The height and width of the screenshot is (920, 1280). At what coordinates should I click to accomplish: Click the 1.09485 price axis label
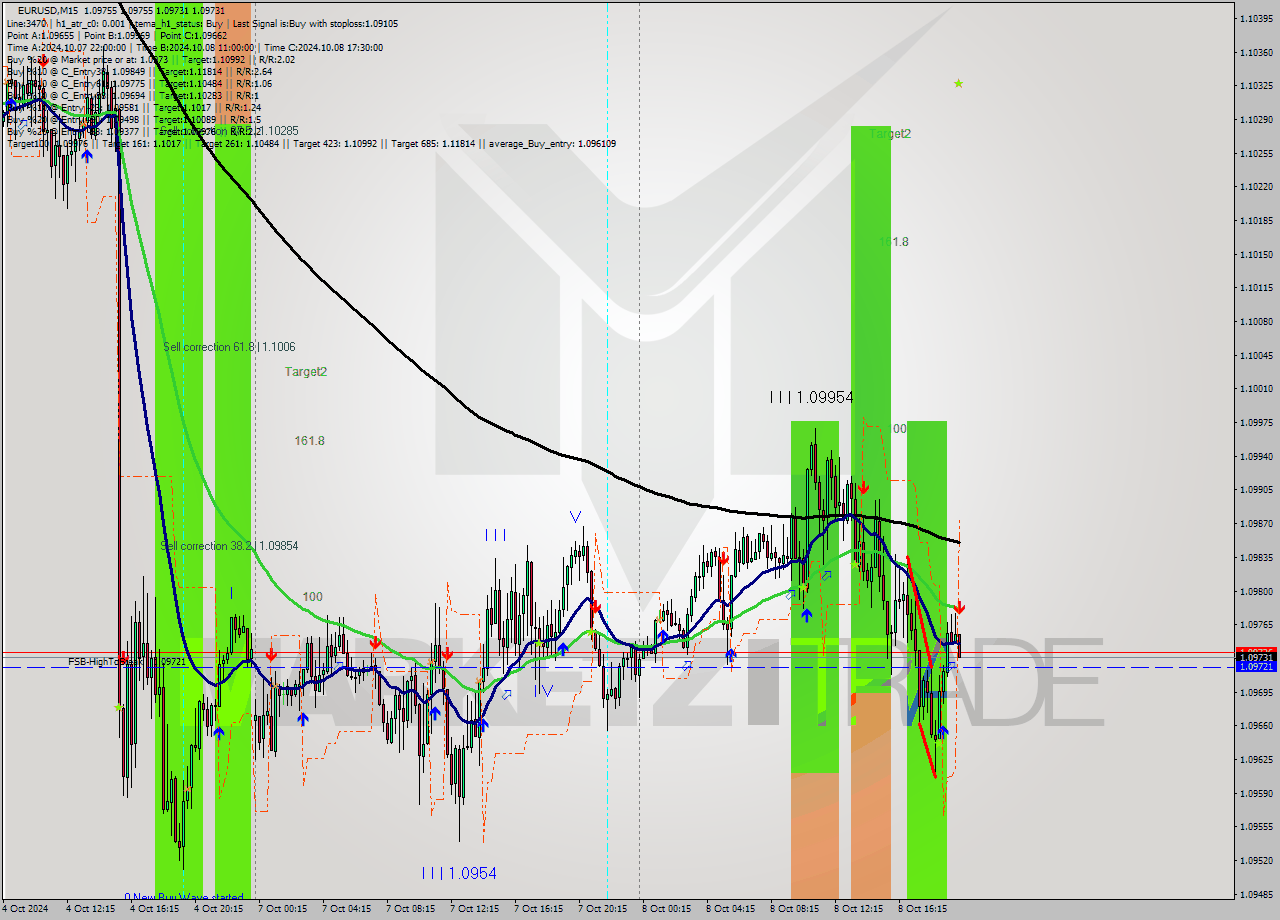tap(1256, 894)
